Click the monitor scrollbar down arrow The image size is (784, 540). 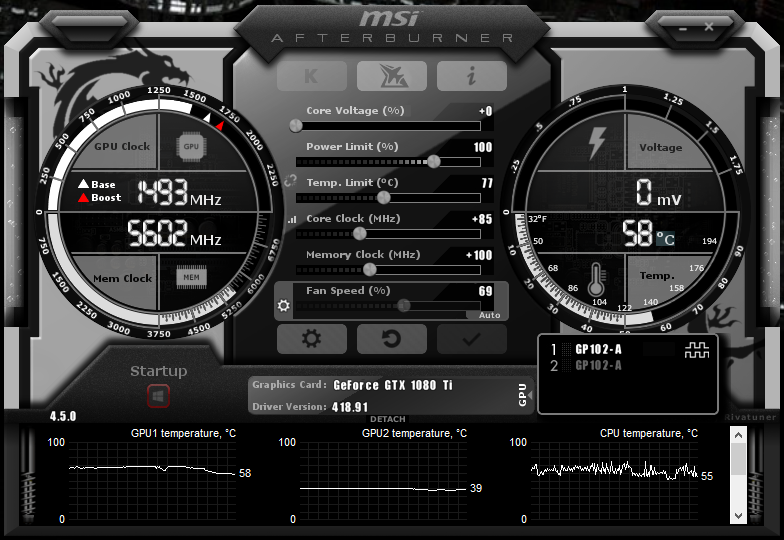(738, 516)
